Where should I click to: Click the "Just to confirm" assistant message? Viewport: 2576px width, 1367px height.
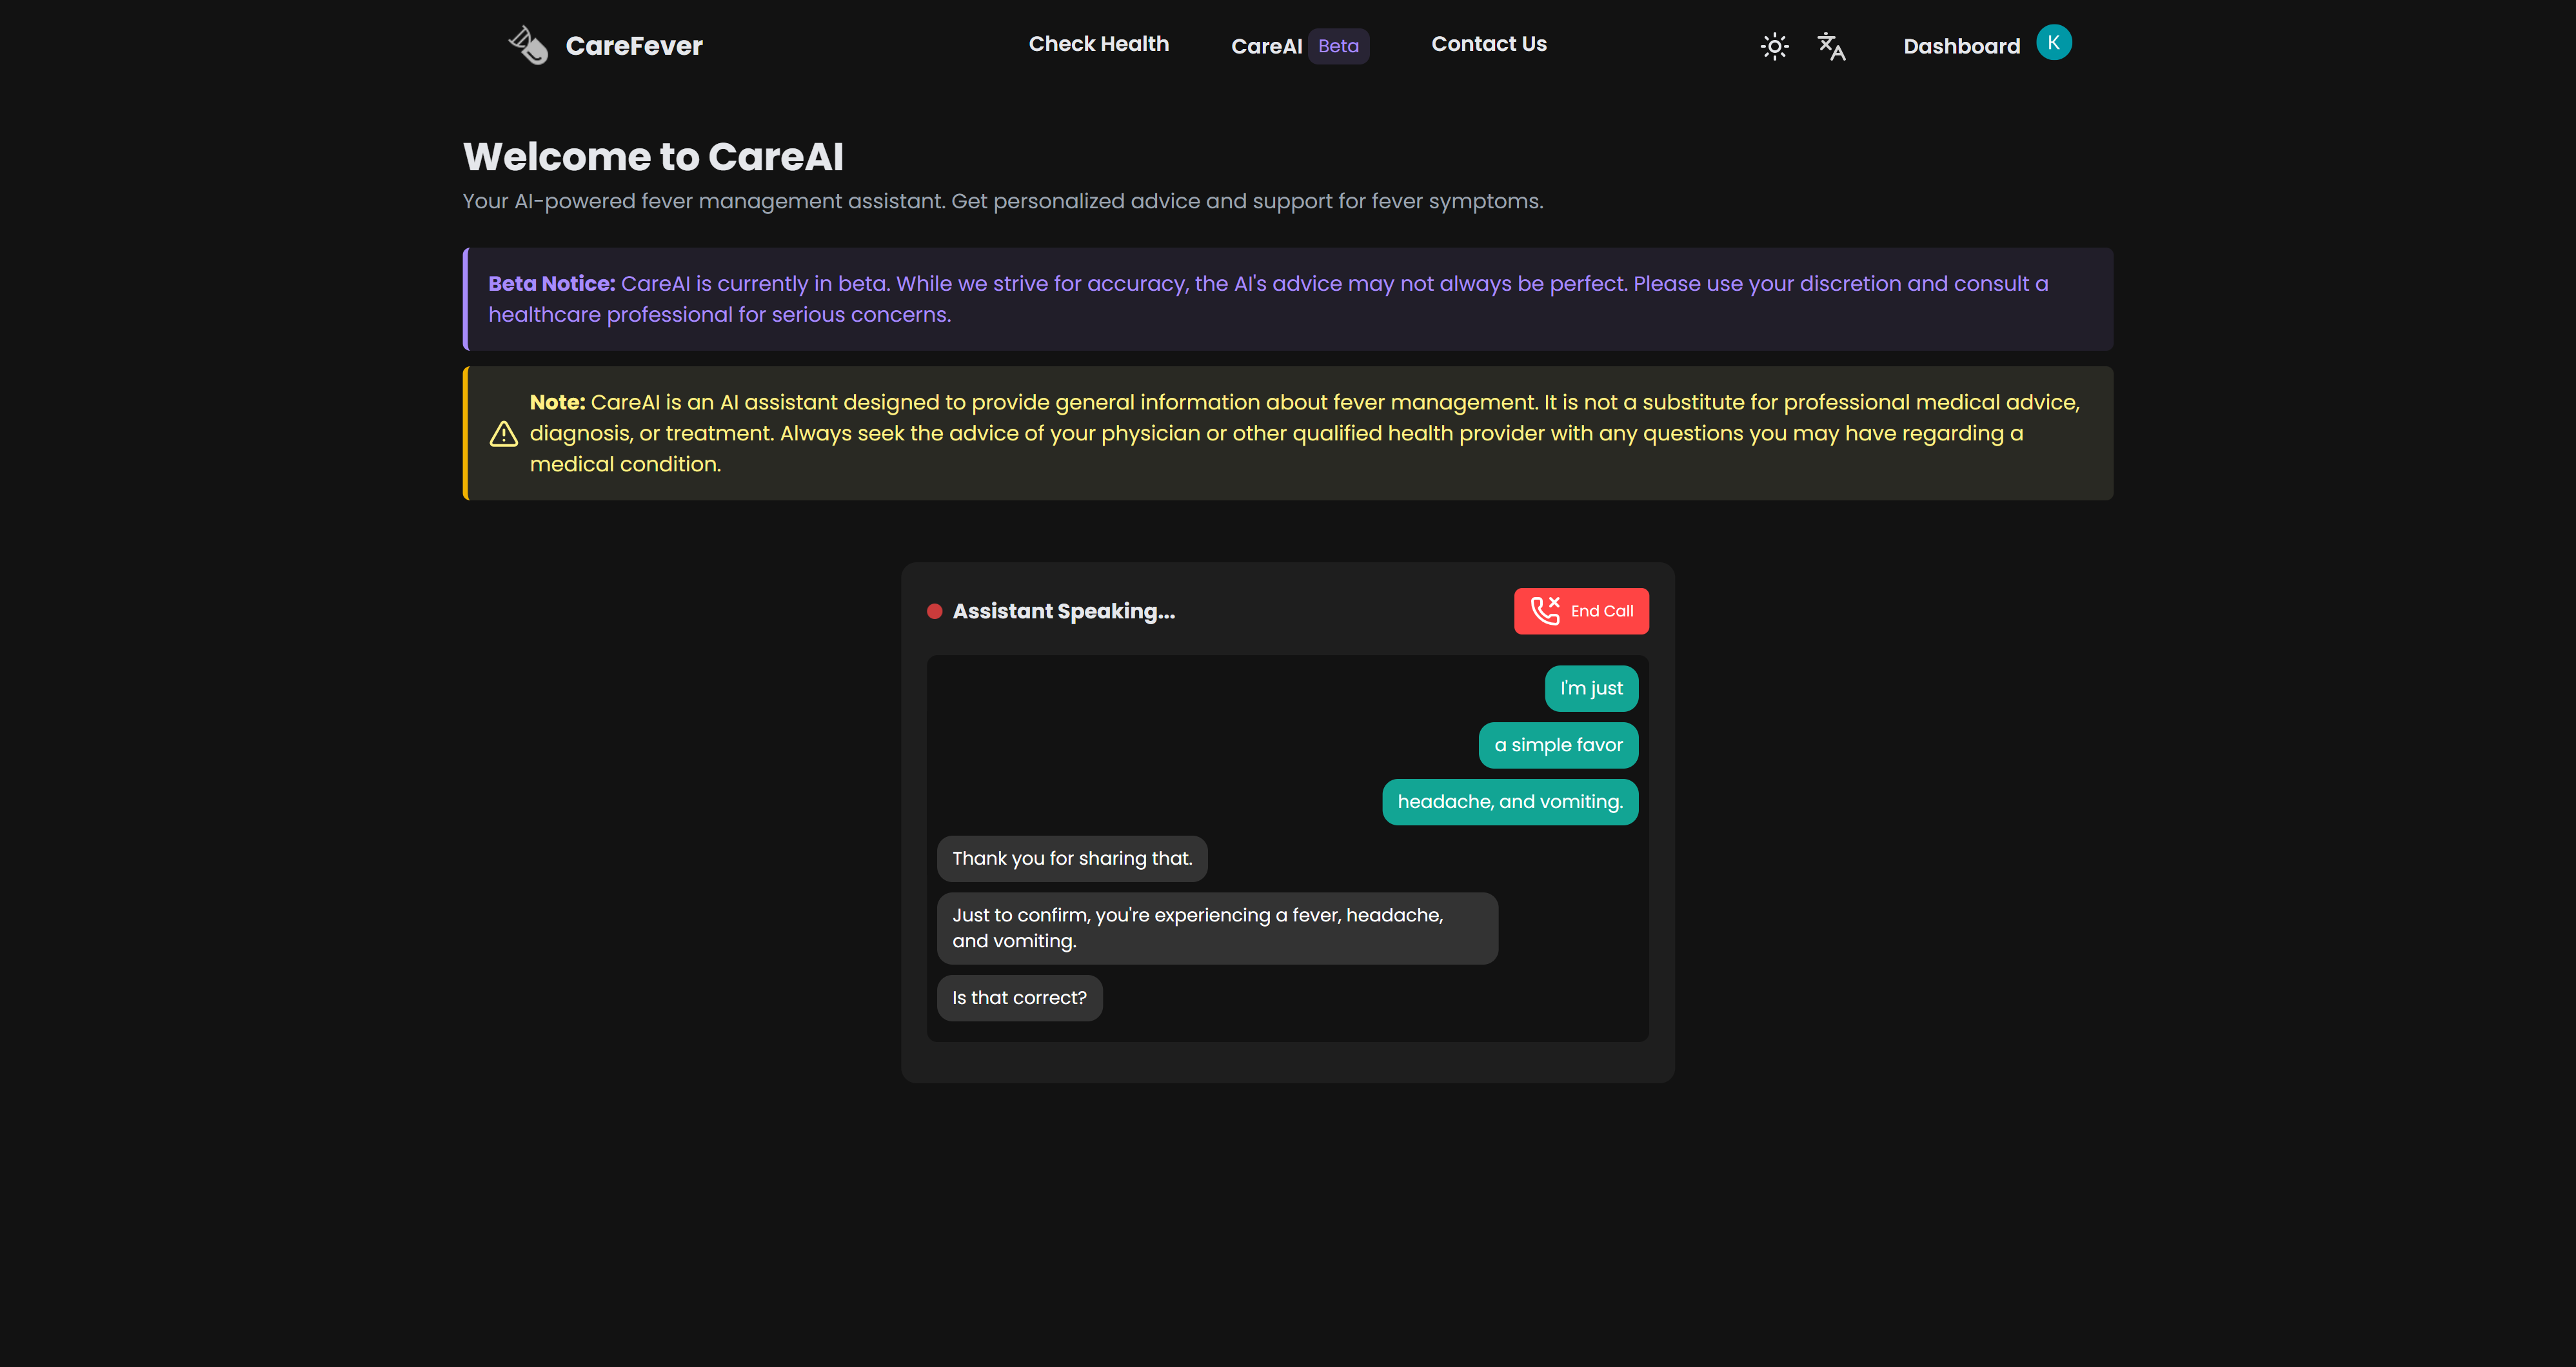click(1216, 928)
